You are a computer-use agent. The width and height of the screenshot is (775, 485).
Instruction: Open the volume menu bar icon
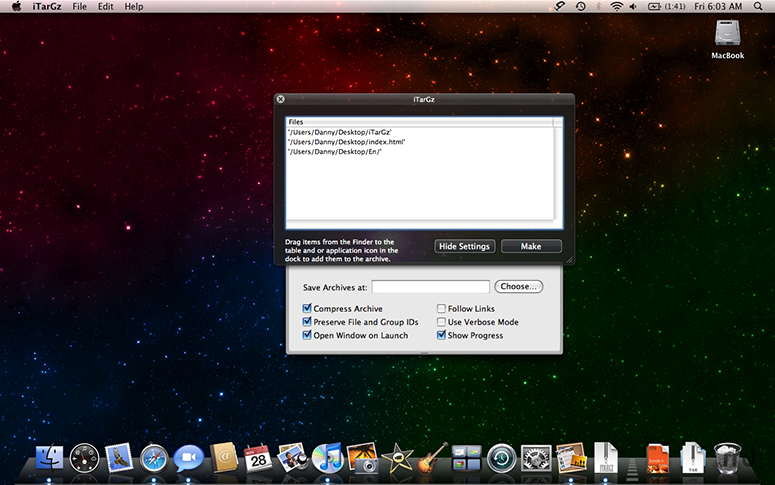click(633, 6)
